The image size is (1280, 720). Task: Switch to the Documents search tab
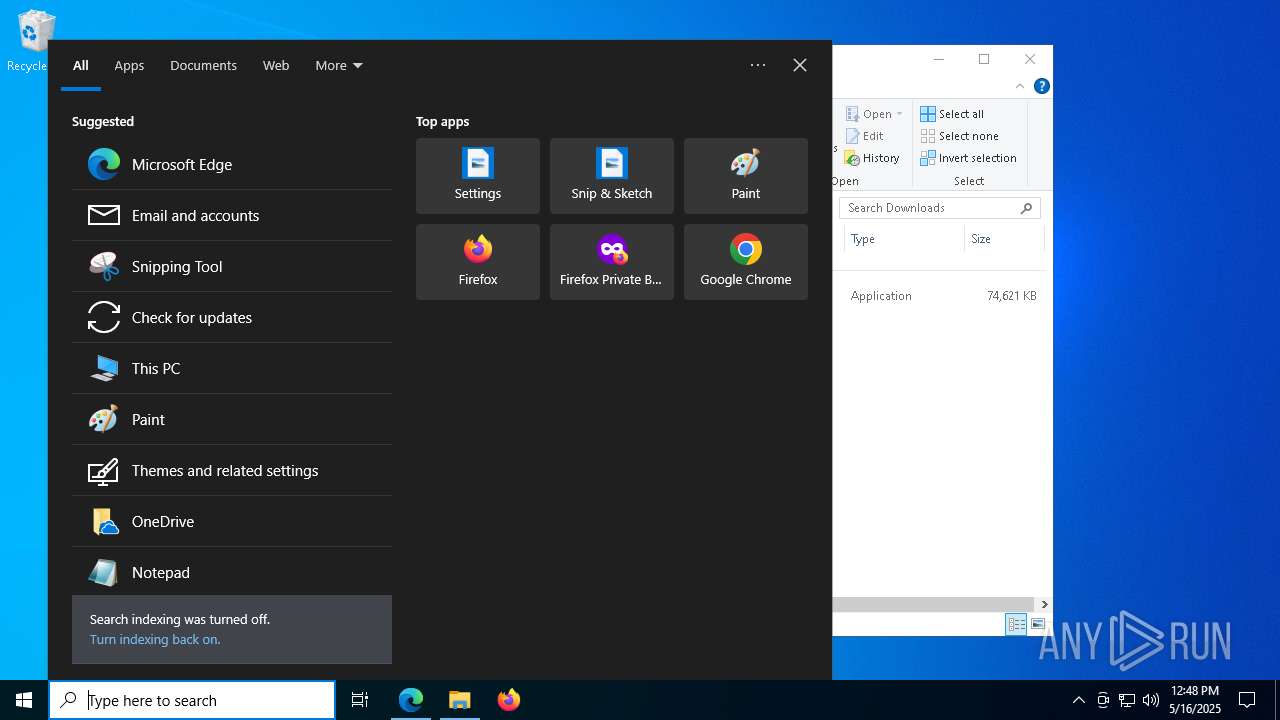pos(203,65)
